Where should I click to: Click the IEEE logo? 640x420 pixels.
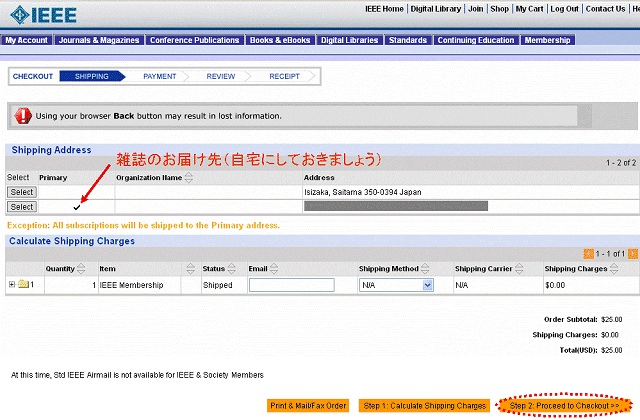[x=43, y=15]
